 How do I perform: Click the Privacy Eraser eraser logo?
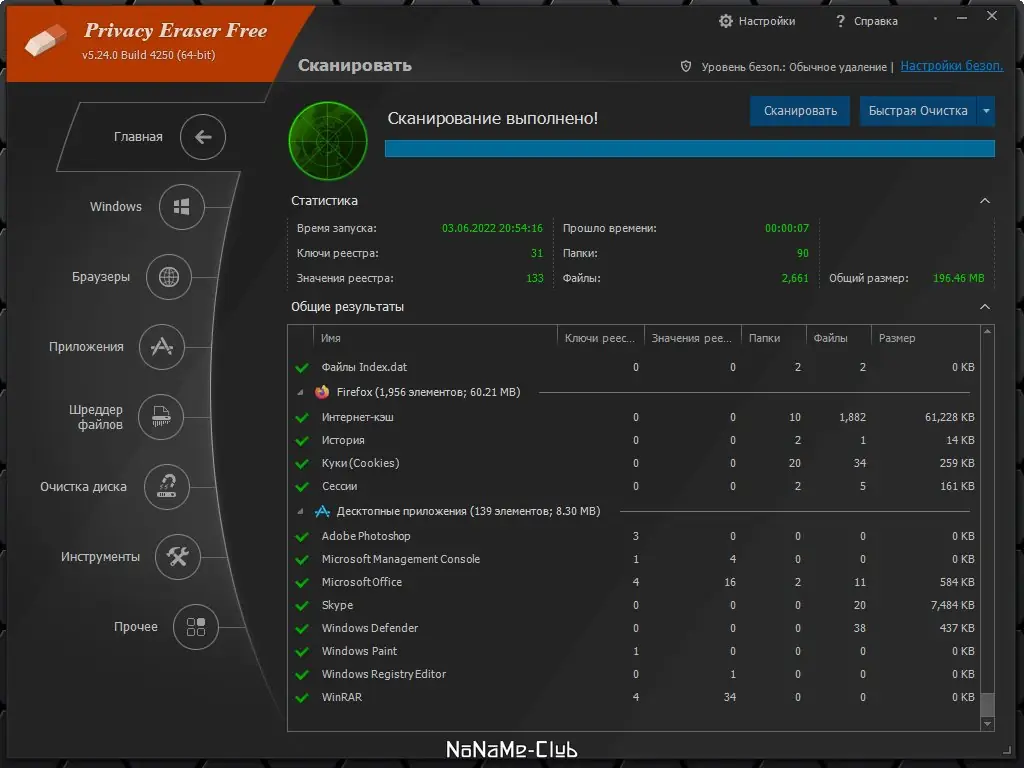(x=46, y=40)
